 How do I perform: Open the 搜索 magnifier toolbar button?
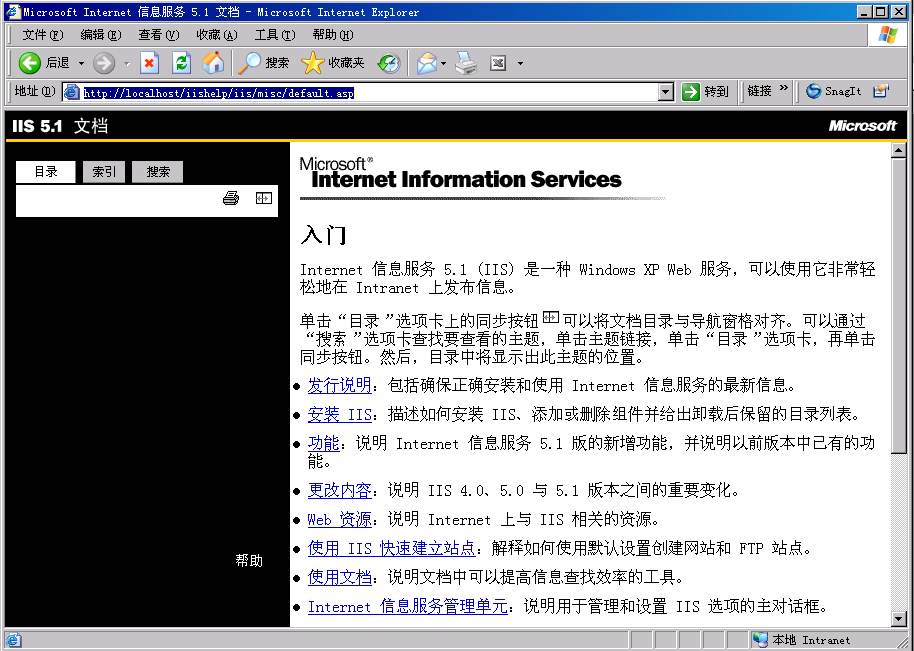point(264,62)
